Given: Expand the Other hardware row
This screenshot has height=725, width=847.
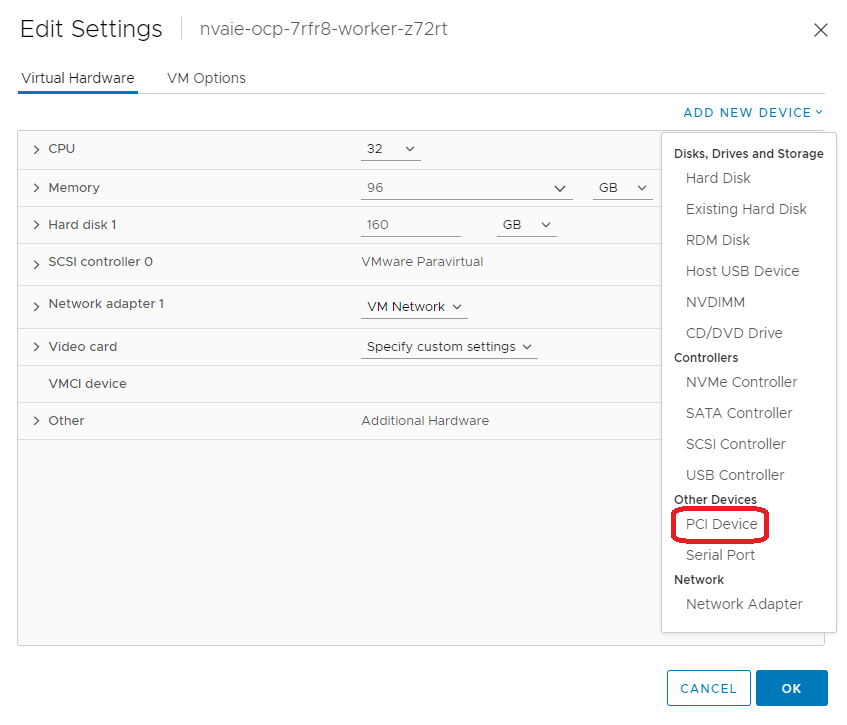Looking at the screenshot, I should point(37,421).
